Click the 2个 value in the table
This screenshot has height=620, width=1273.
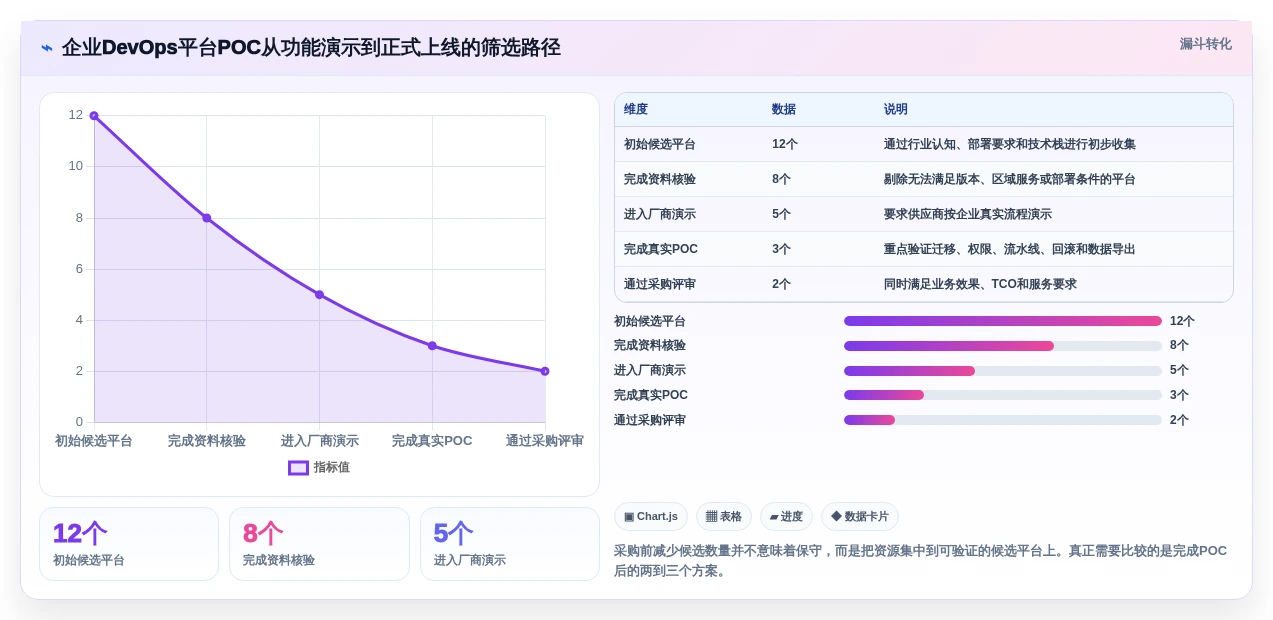coord(781,284)
